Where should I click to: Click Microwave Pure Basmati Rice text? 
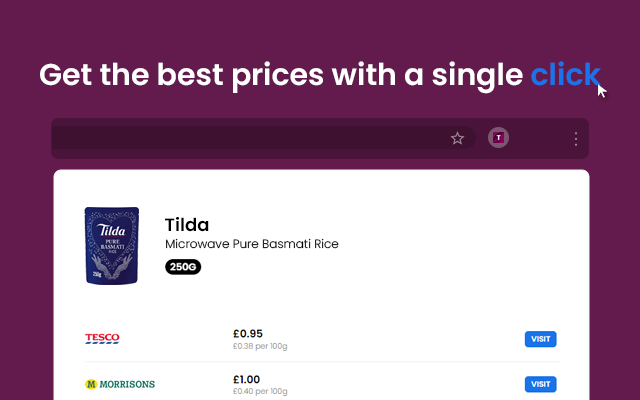[x=252, y=244]
